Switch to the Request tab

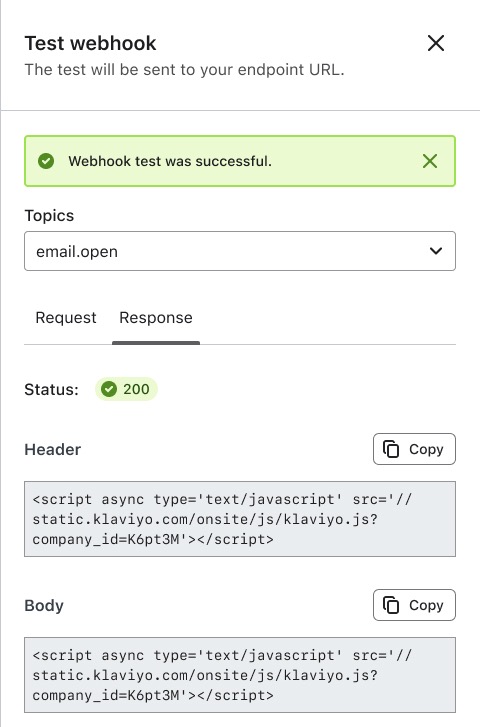[66, 318]
